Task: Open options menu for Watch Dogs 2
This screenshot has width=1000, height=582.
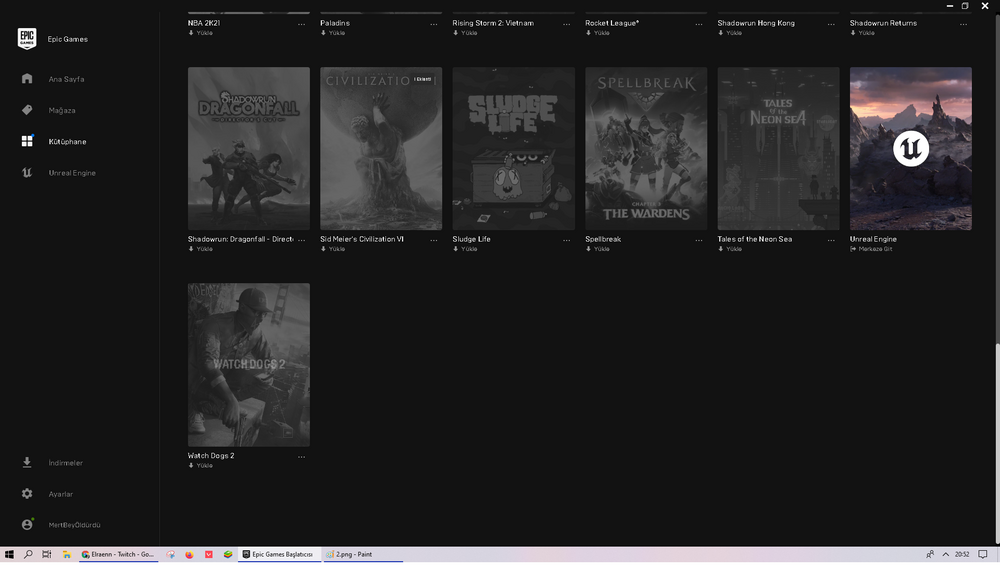Action: coord(302,456)
